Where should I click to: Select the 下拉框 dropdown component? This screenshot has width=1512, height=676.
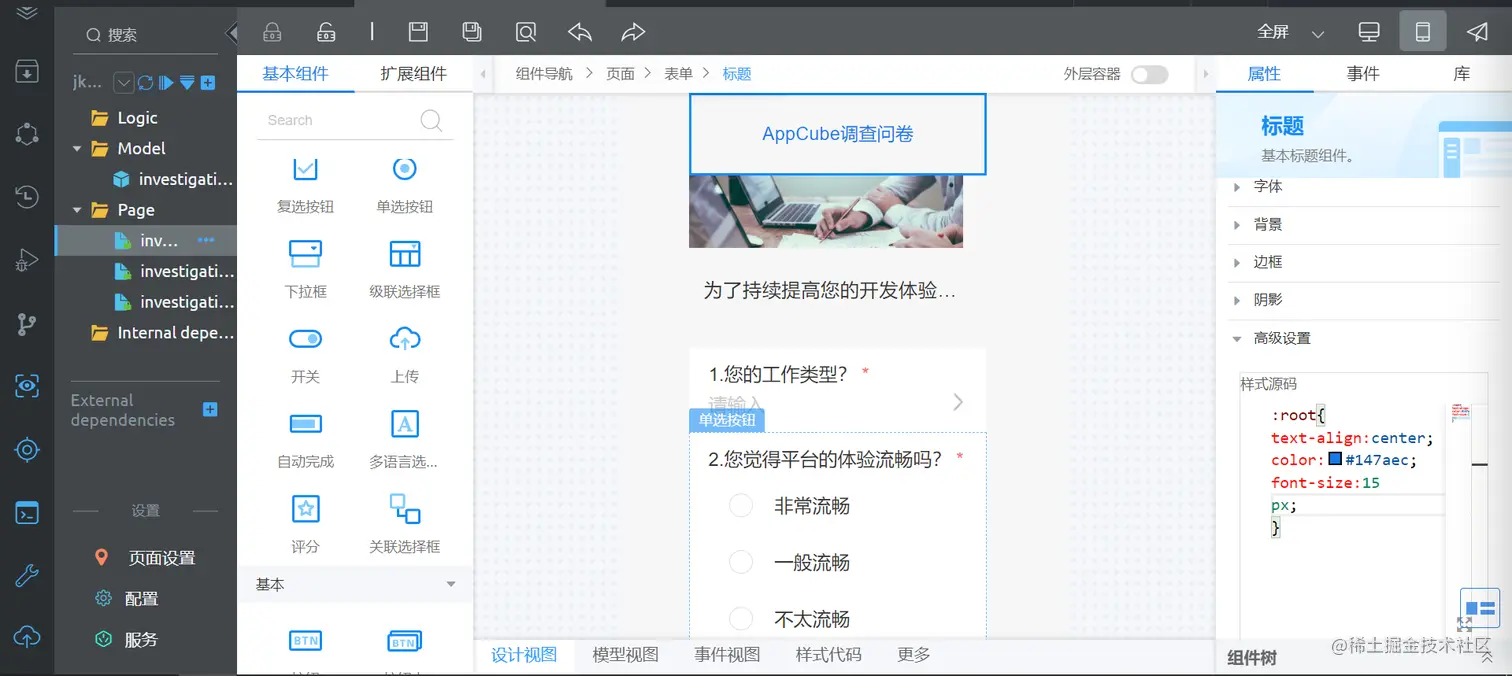pos(305,270)
